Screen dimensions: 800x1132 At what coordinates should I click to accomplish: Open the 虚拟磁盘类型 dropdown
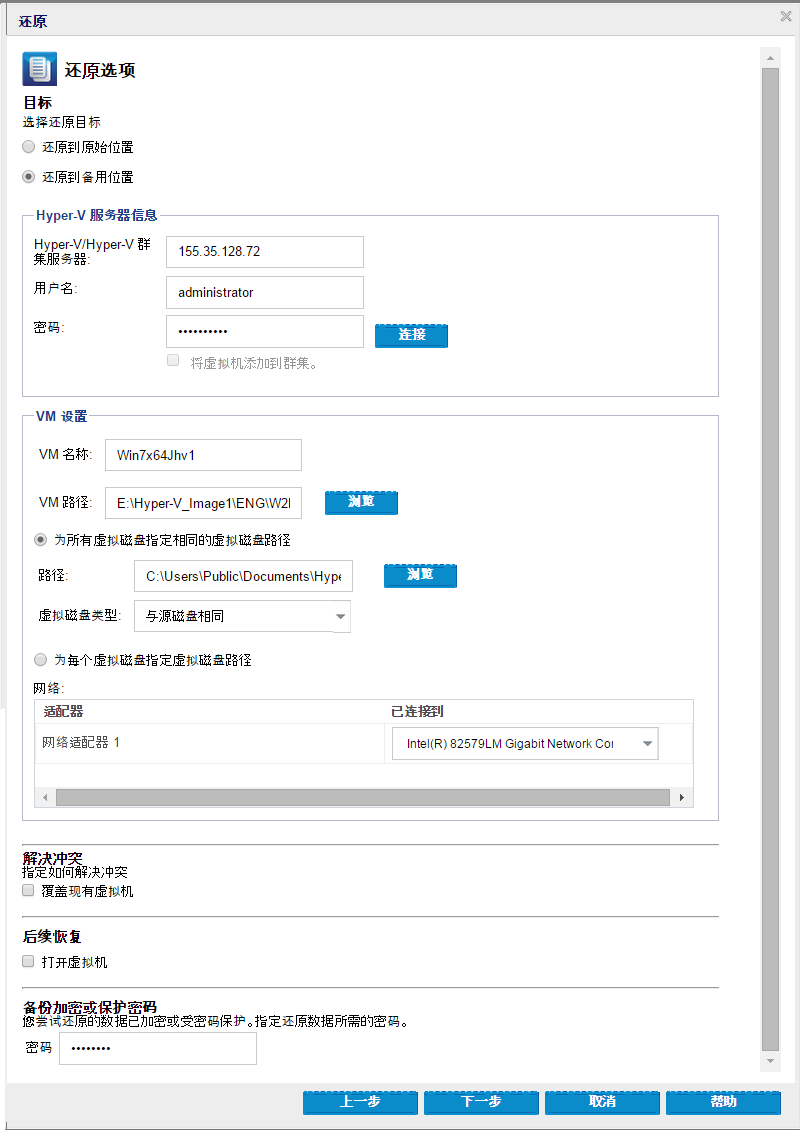click(x=340, y=616)
